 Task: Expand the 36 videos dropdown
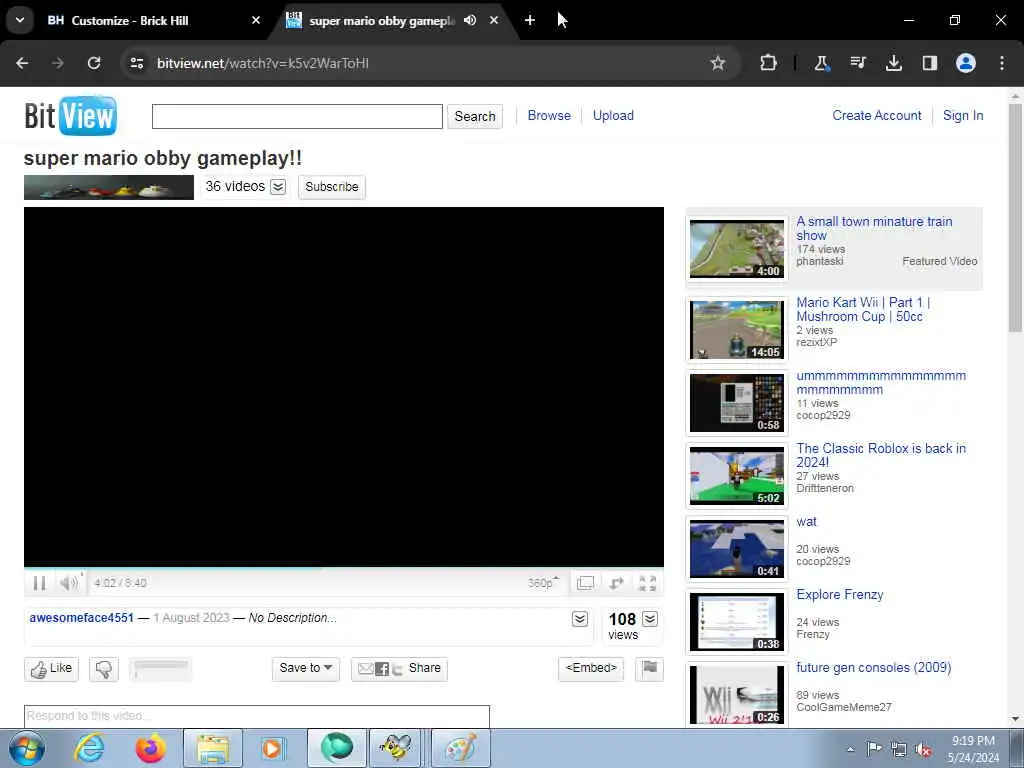pyautogui.click(x=278, y=187)
